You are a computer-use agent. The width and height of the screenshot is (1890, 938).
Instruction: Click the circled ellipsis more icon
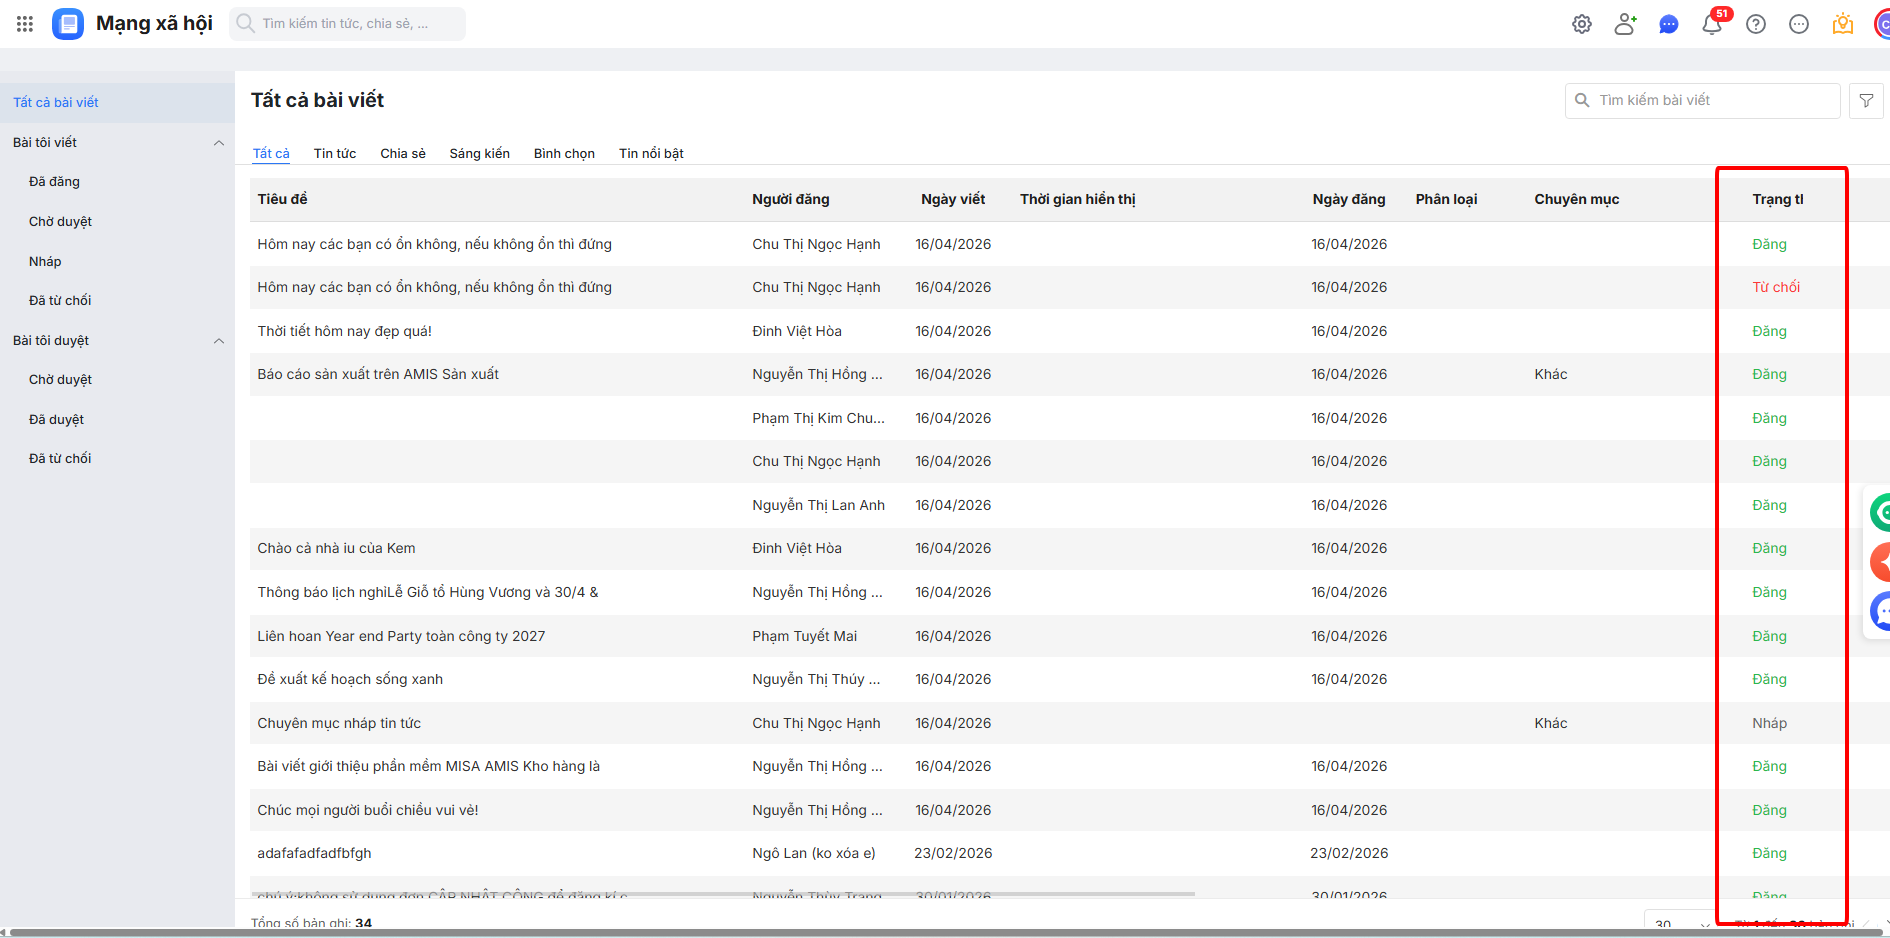[x=1799, y=24]
